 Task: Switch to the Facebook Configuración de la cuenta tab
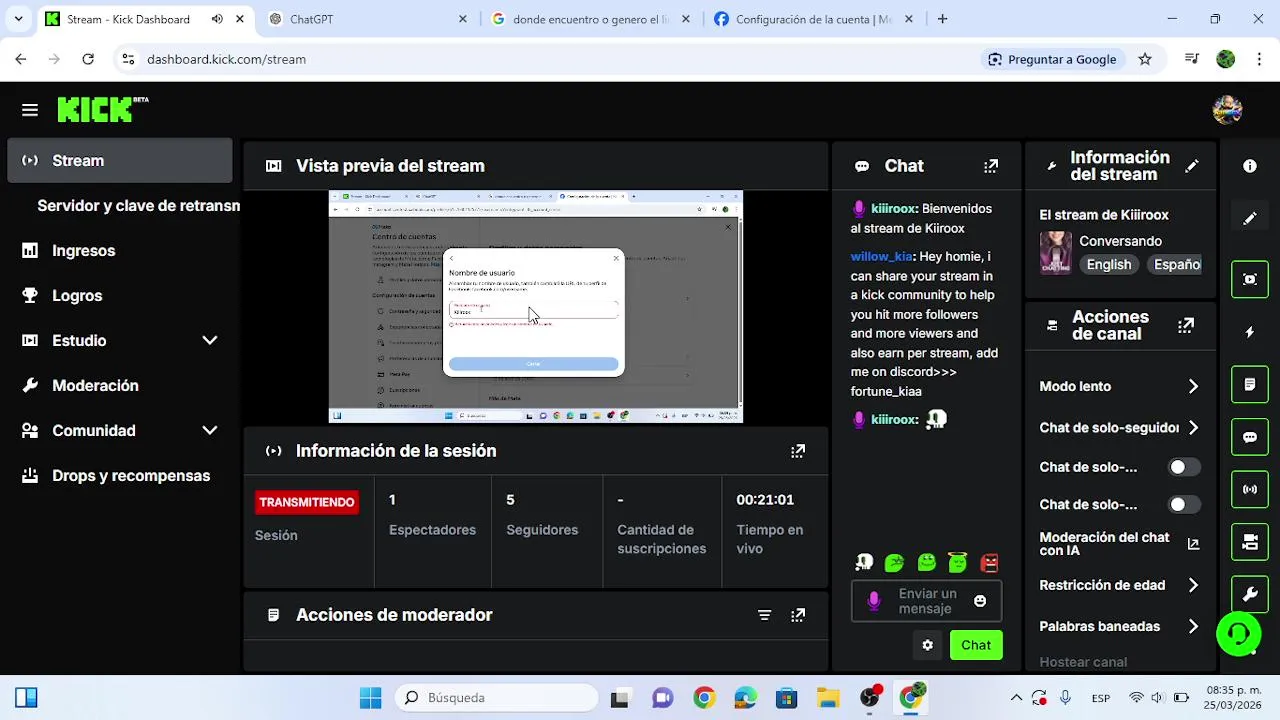812,19
